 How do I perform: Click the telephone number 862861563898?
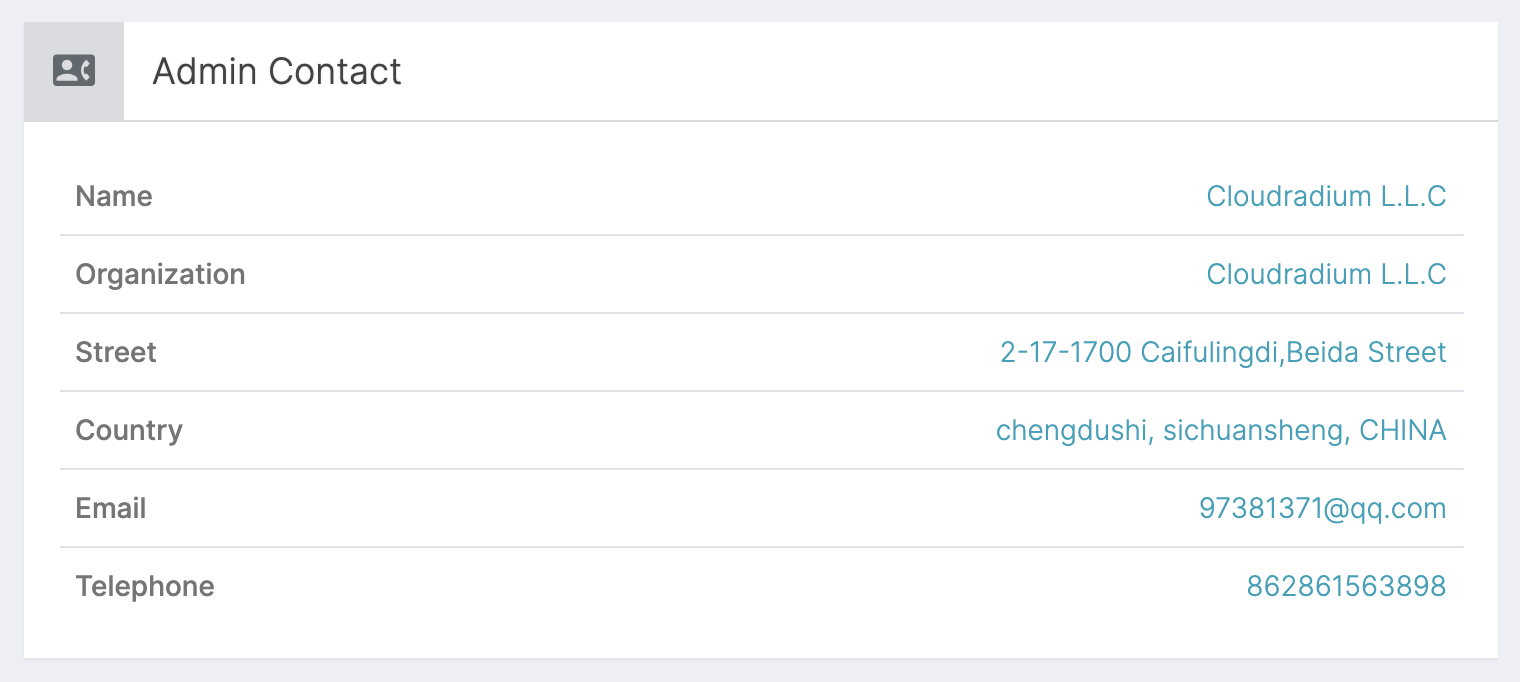point(1346,586)
